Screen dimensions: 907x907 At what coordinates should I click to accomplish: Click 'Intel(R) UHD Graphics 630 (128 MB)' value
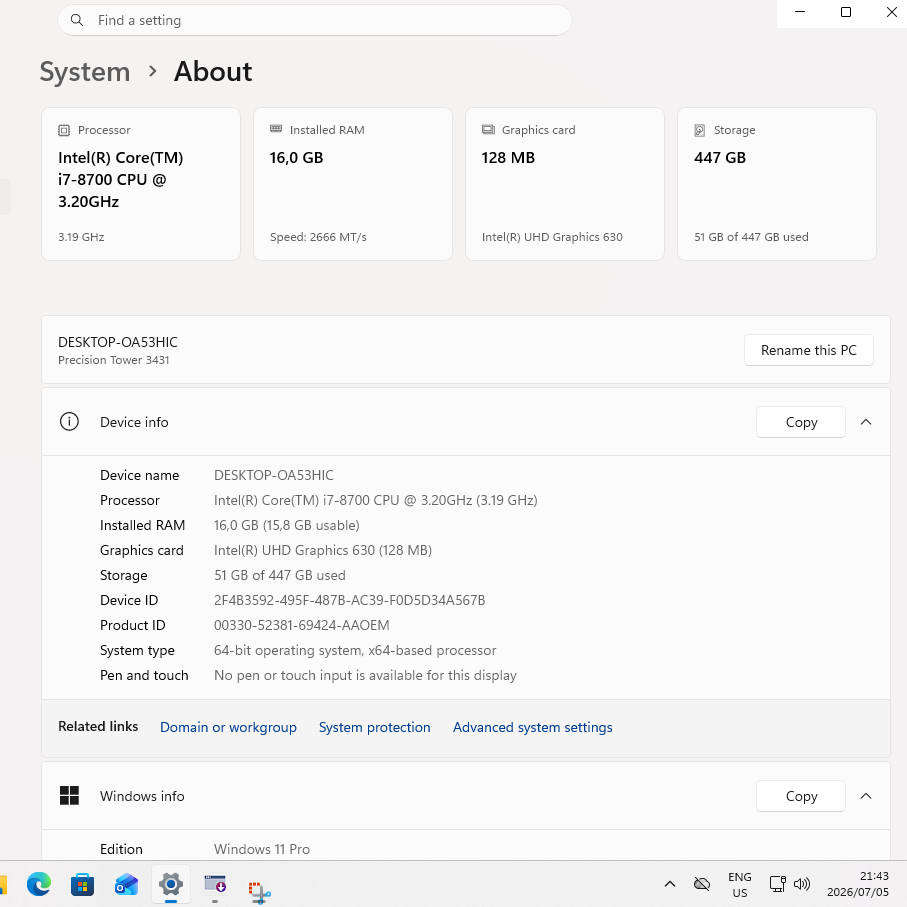323,550
